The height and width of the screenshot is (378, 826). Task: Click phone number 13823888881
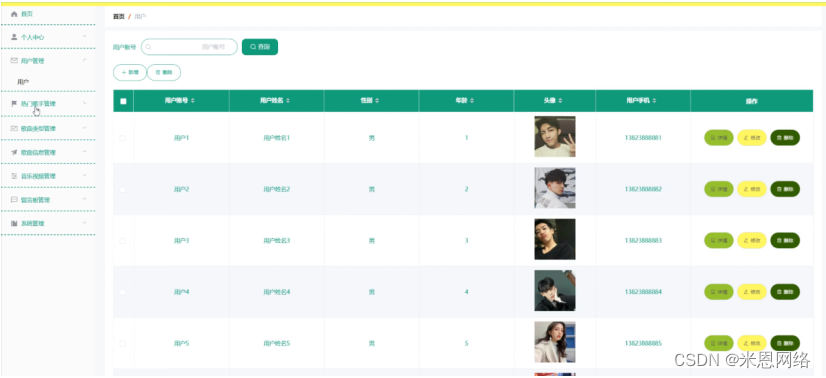click(x=643, y=138)
